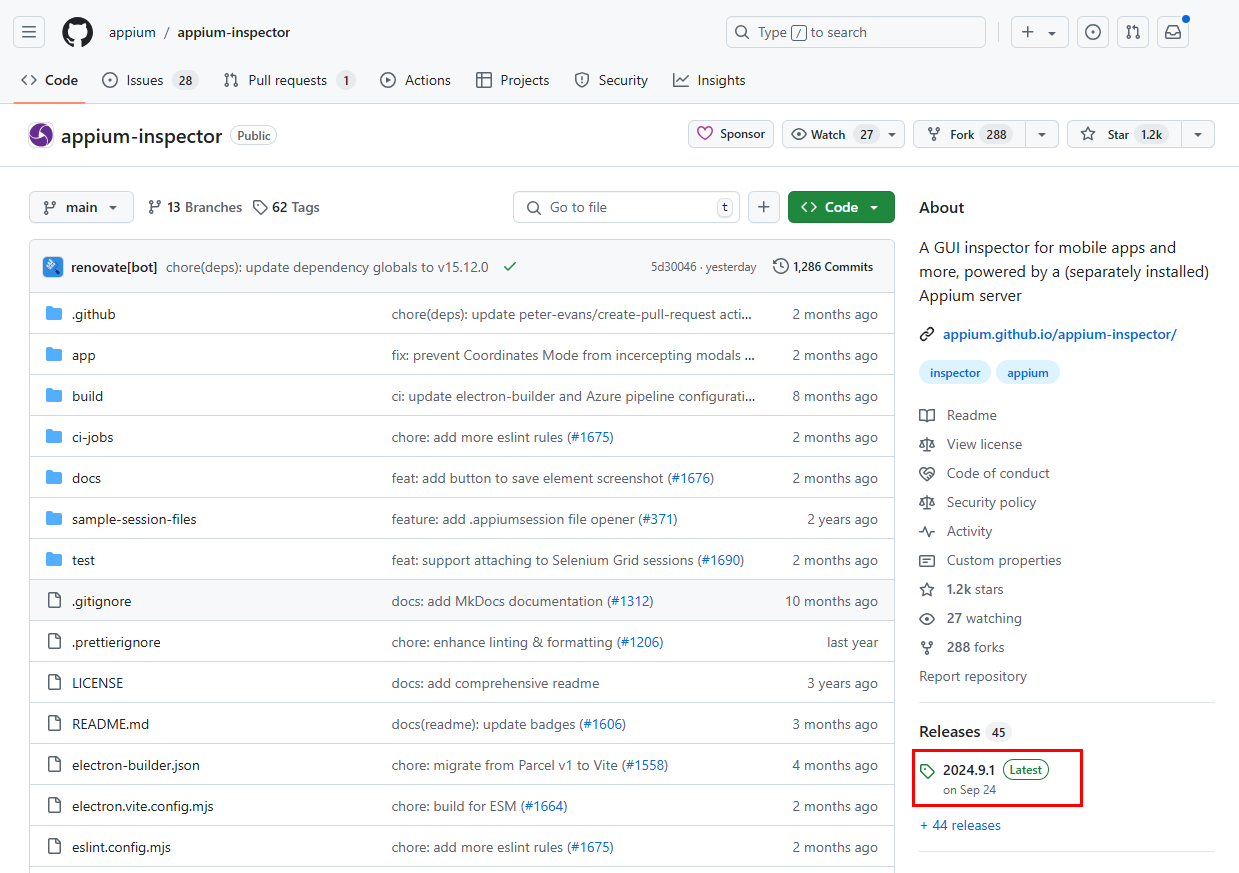Open the issues icon in header
This screenshot has height=873, width=1239.
1093,32
